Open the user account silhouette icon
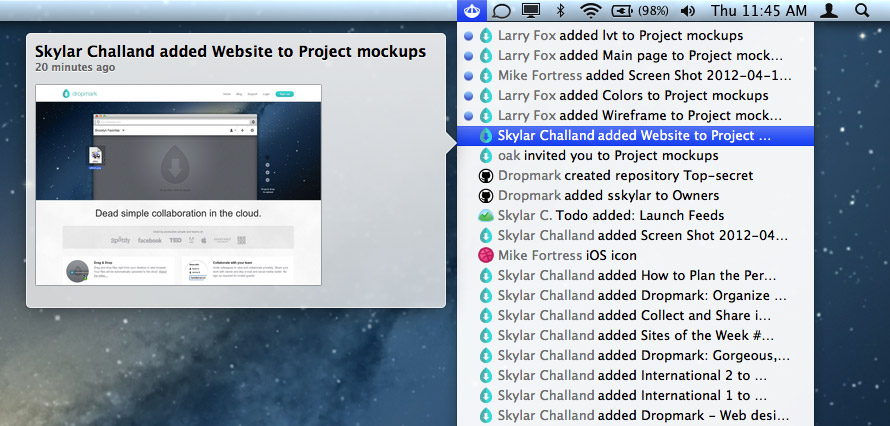 point(830,10)
